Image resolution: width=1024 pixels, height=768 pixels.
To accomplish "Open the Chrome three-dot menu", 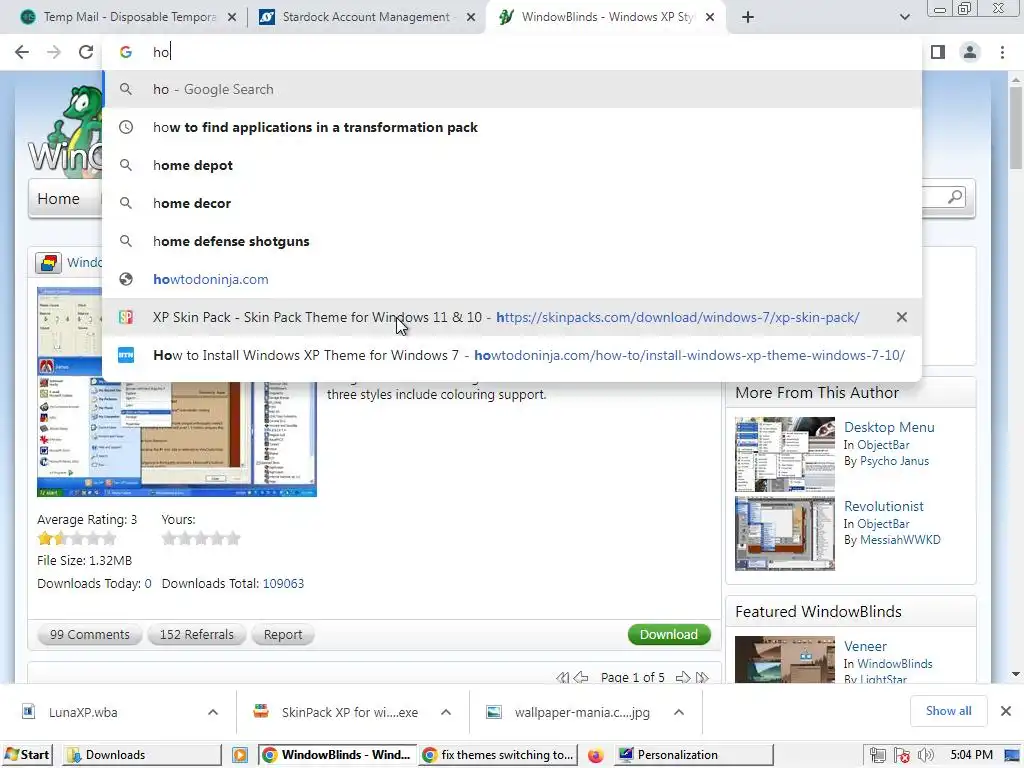I will (1002, 52).
